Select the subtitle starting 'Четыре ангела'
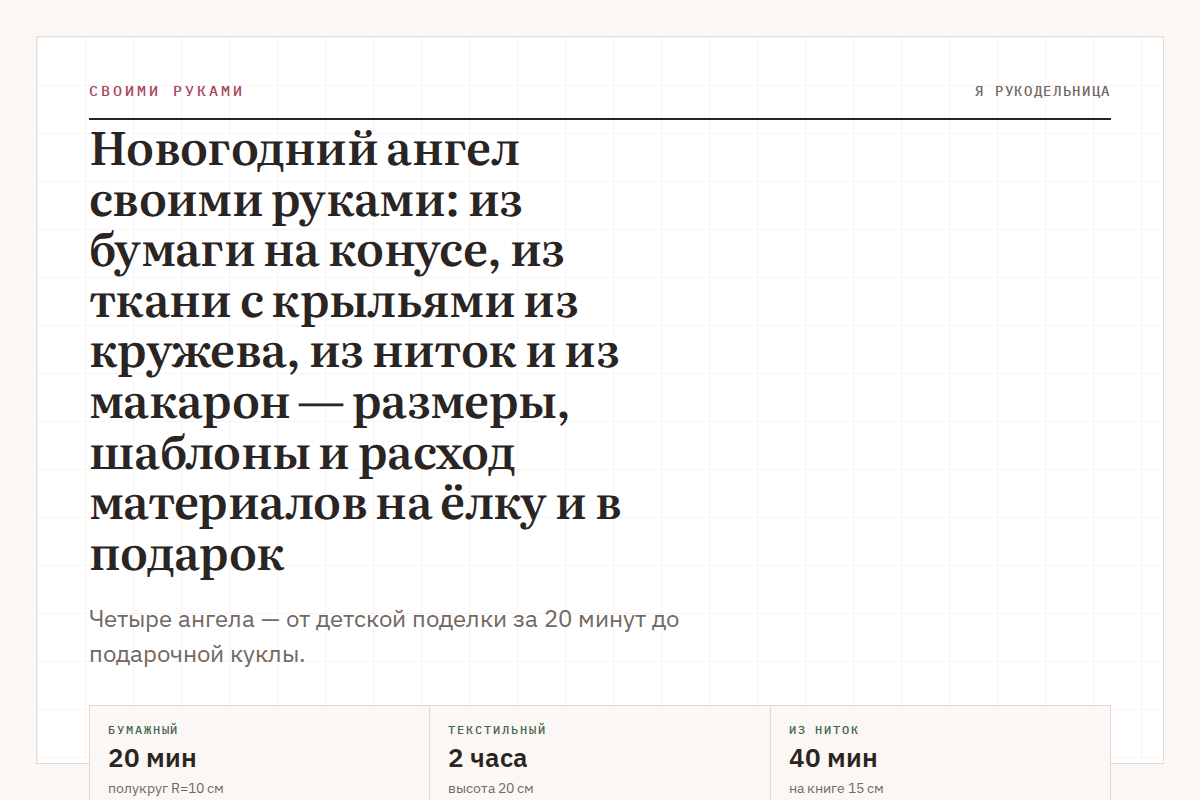1200x800 pixels. point(384,638)
